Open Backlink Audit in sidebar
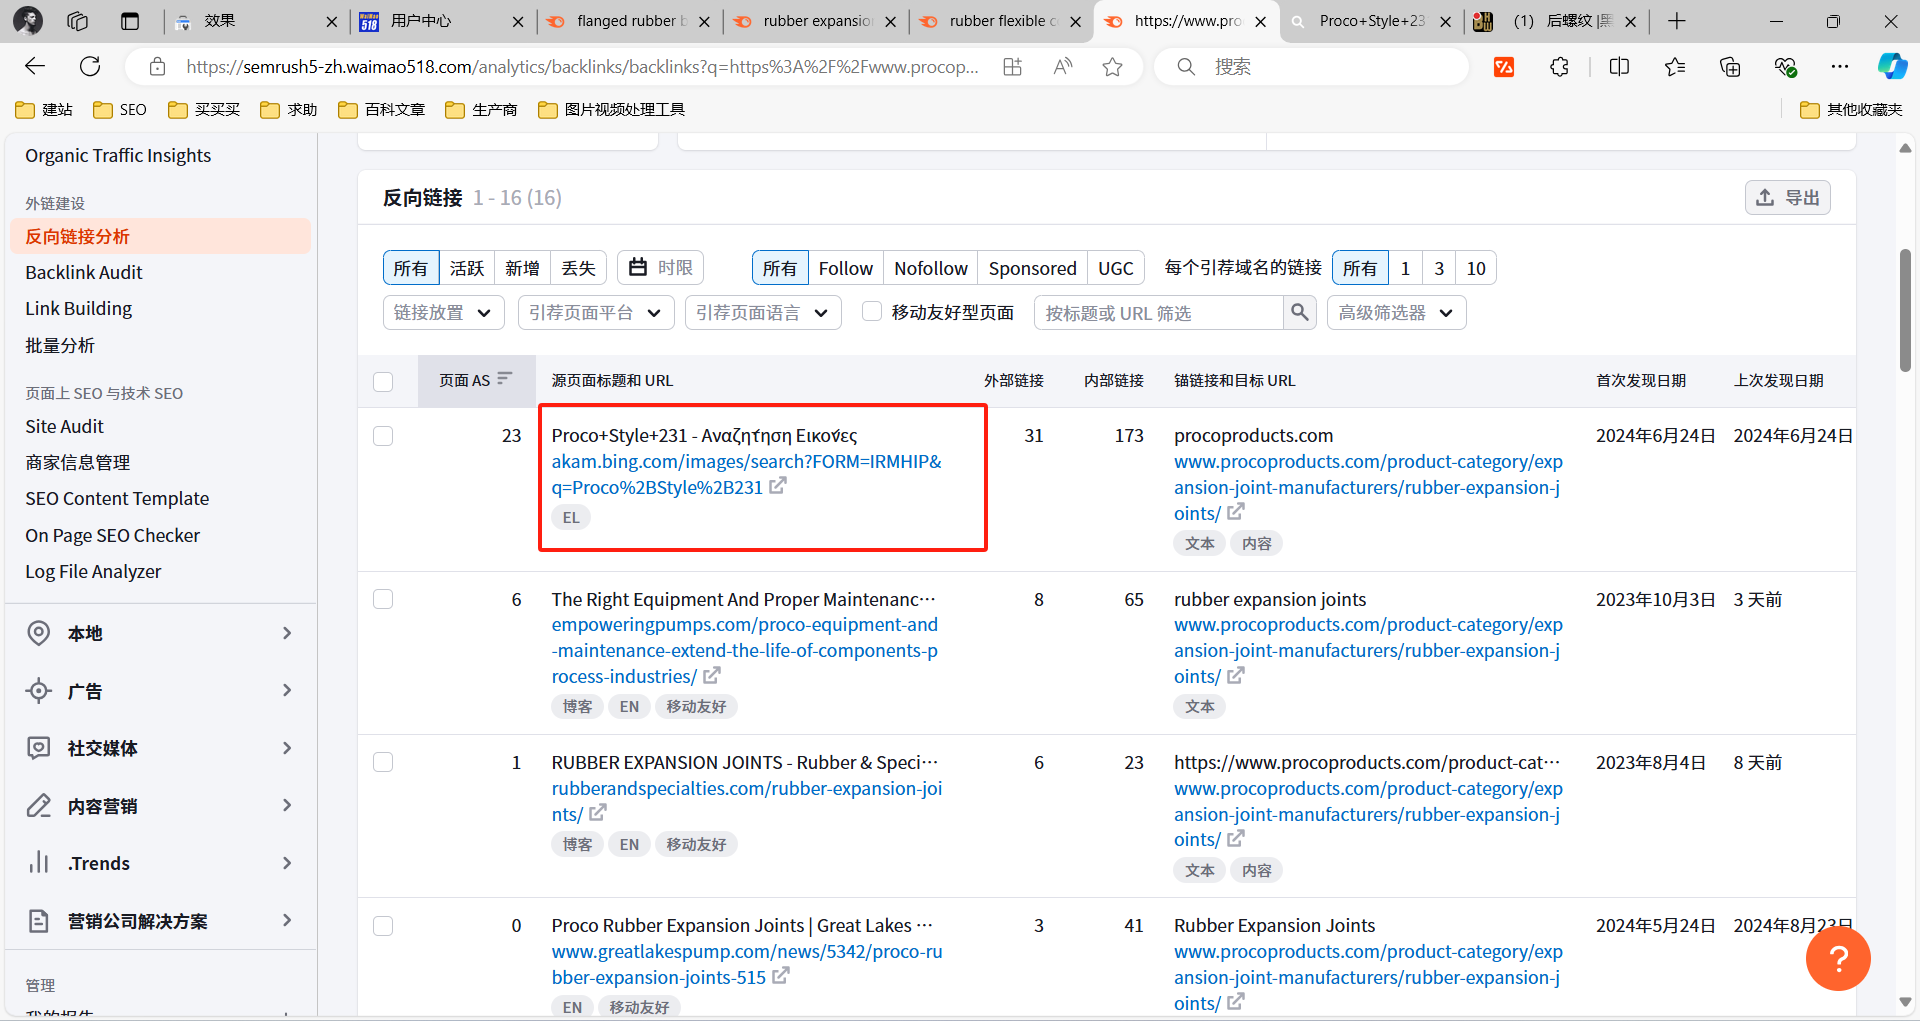Image resolution: width=1920 pixels, height=1021 pixels. 84,272
